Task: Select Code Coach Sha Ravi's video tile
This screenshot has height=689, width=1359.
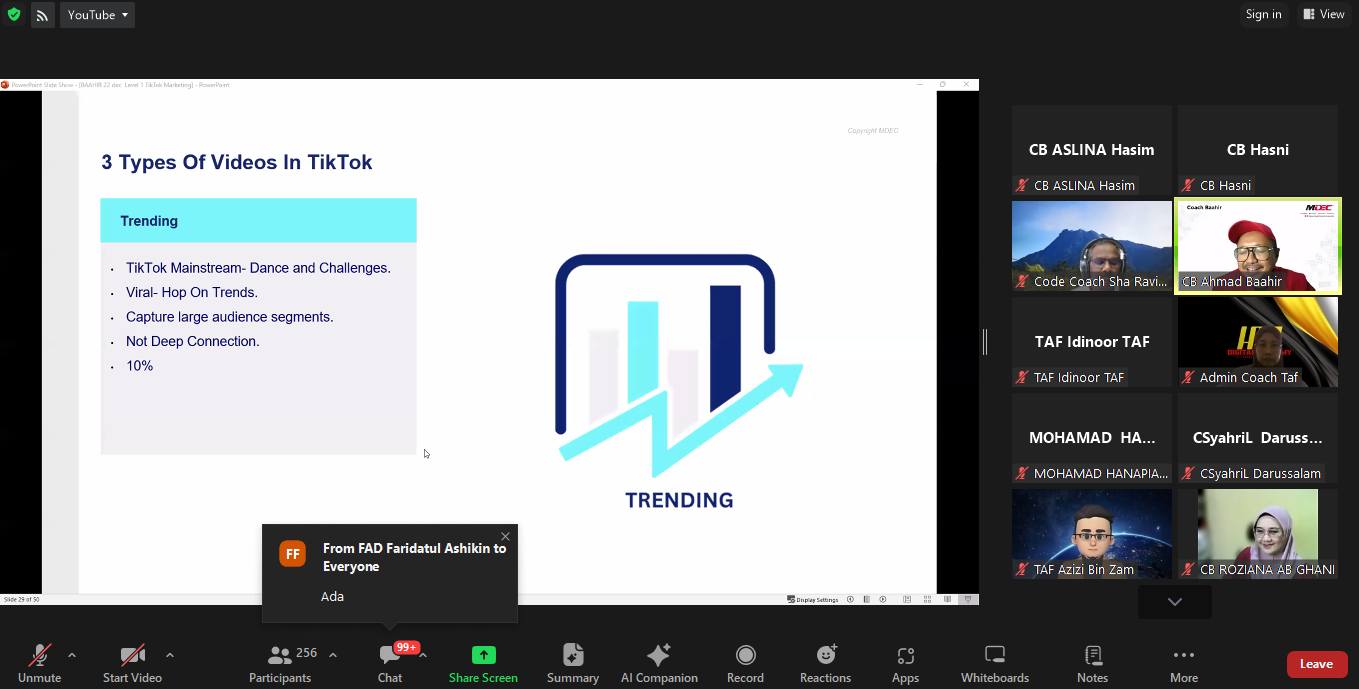Action: tap(1092, 246)
